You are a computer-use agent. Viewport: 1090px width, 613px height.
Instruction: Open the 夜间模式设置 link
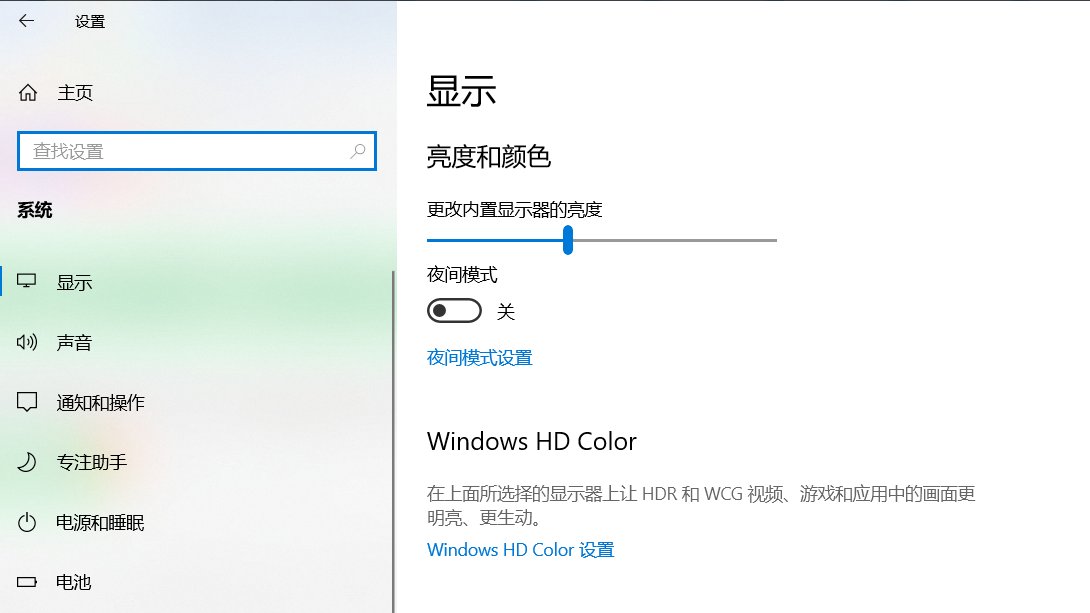pos(480,358)
